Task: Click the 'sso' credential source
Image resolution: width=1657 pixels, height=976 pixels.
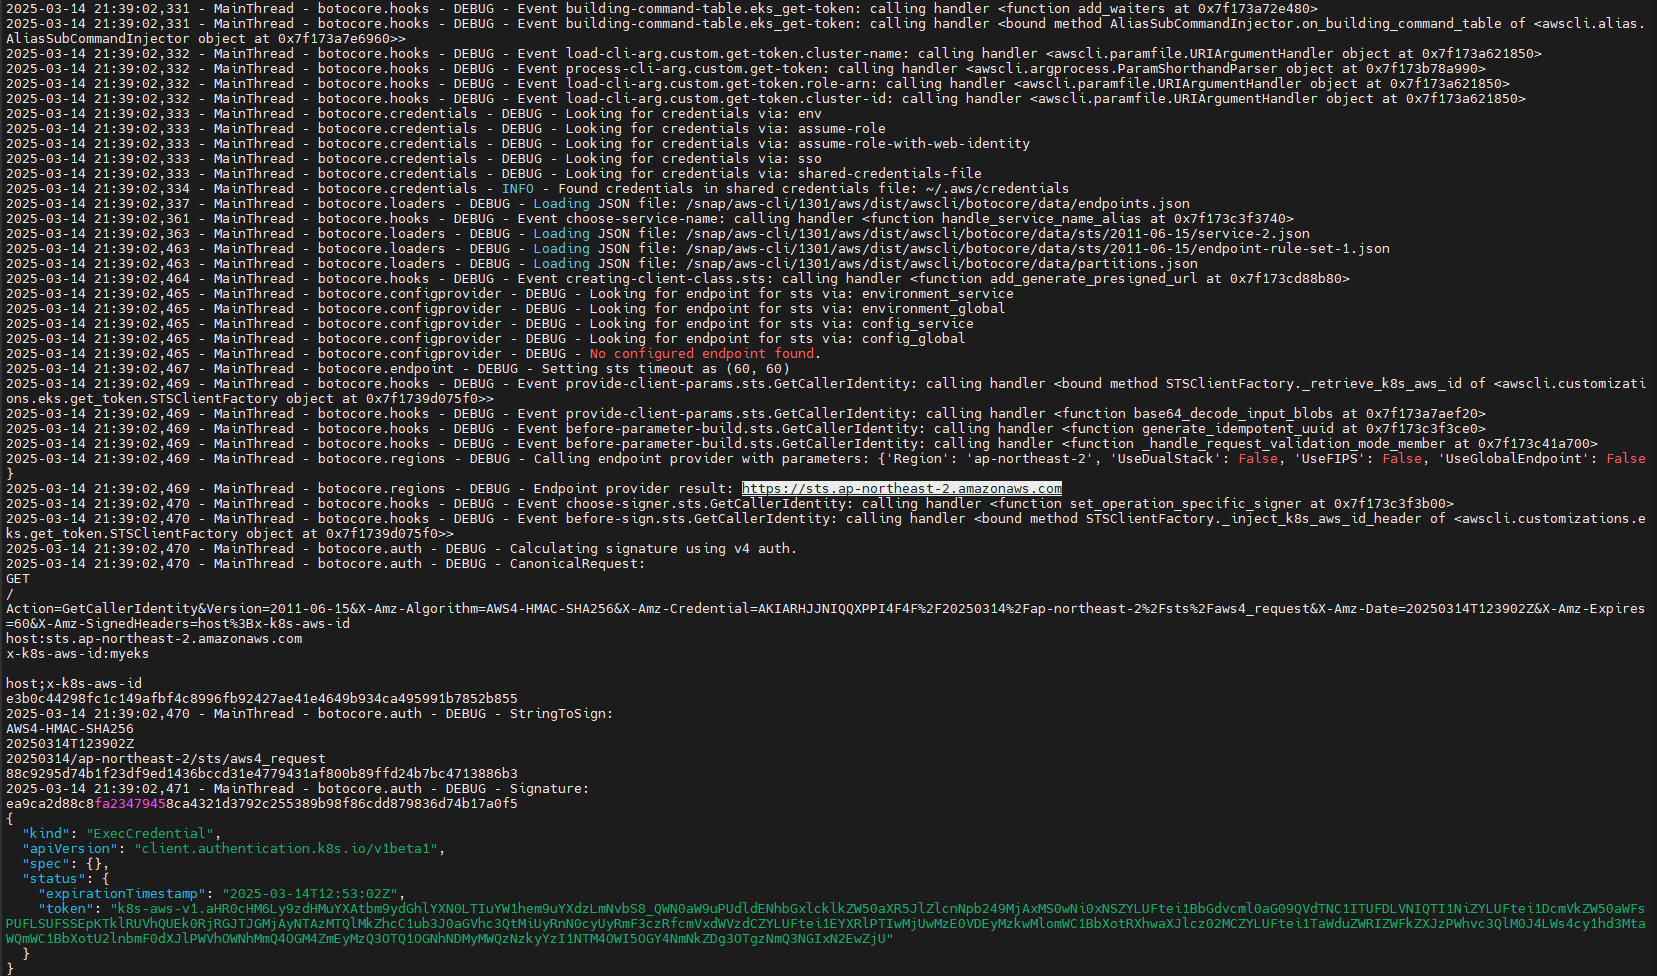Action: (810, 158)
